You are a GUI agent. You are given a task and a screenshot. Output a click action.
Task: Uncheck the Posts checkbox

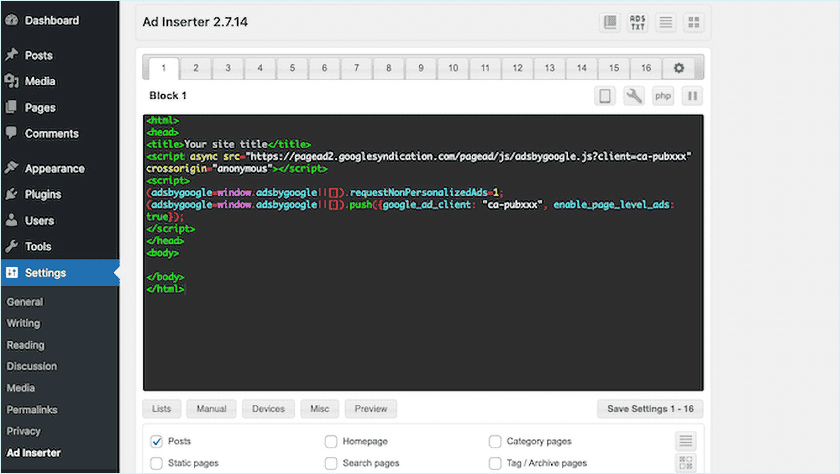coord(156,441)
